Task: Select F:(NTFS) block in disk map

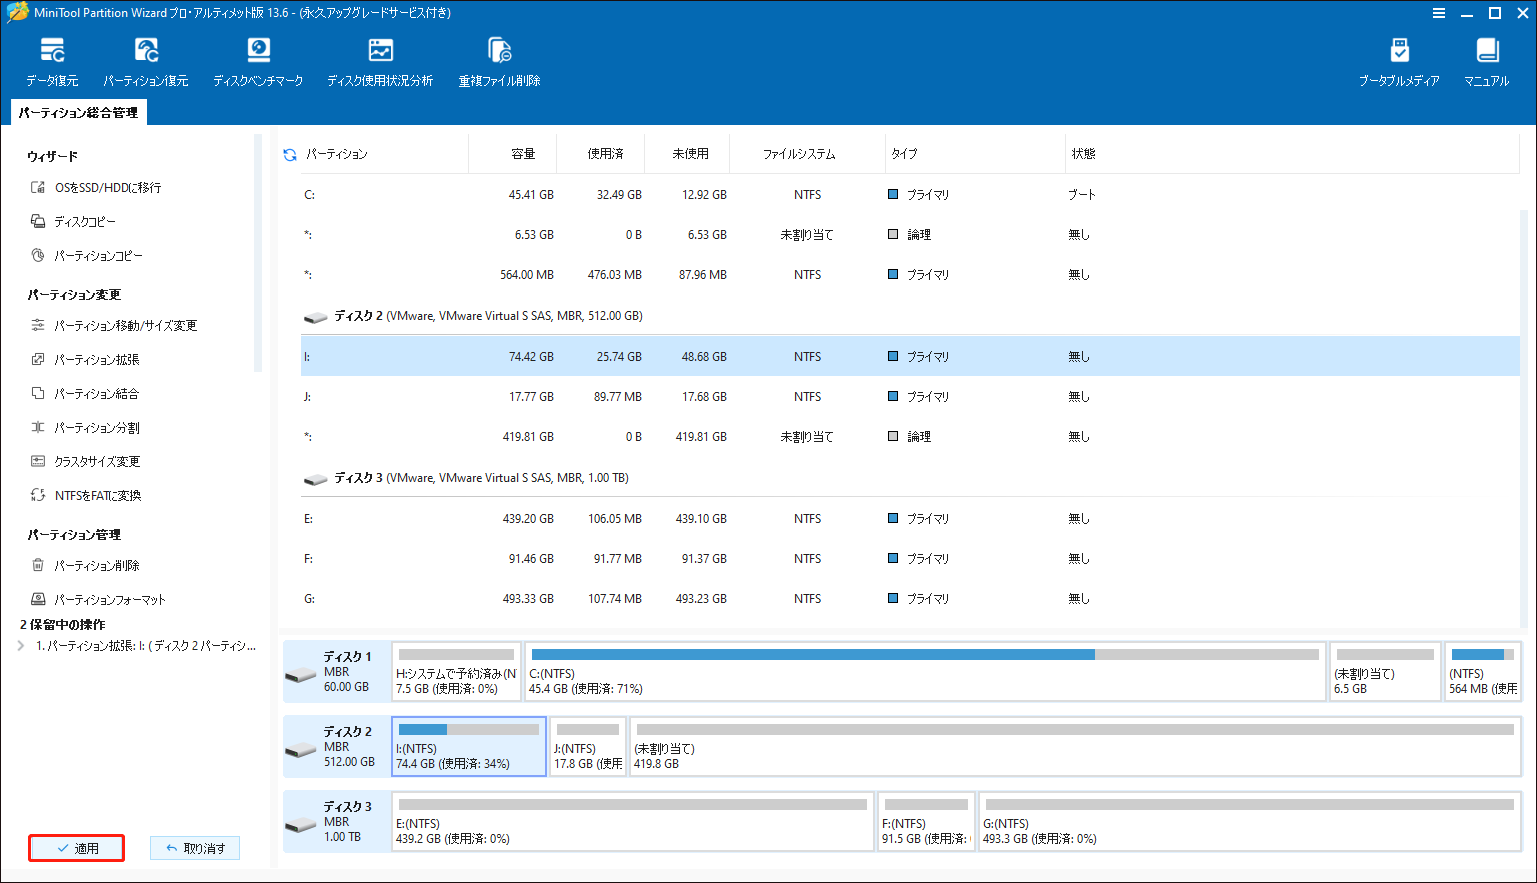Action: pyautogui.click(x=926, y=821)
